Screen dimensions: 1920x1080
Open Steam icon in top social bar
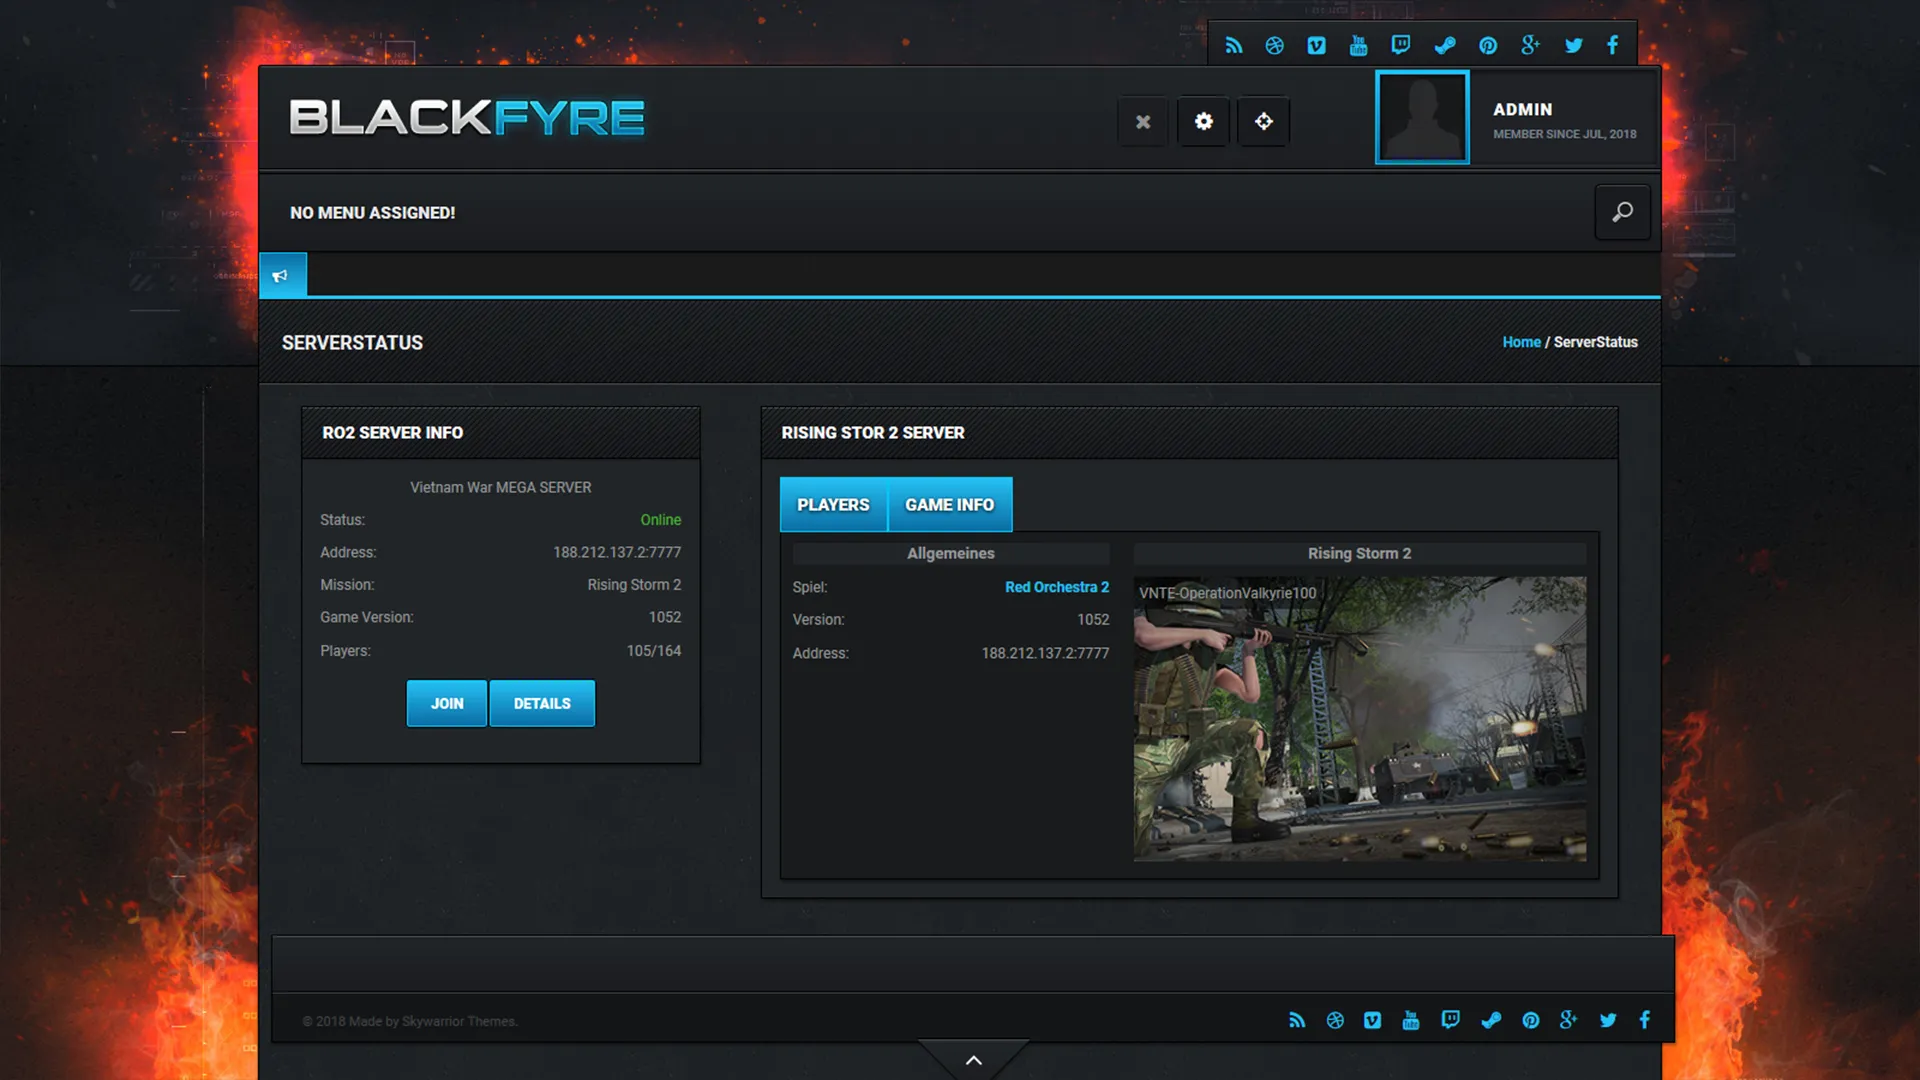tap(1444, 45)
